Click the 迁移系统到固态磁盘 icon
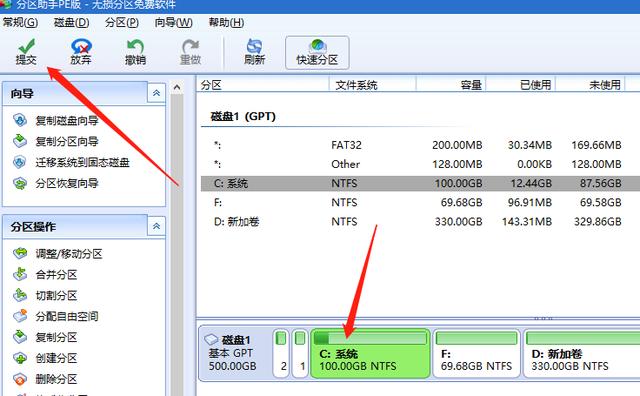Viewport: 640px width, 396px height. point(20,162)
